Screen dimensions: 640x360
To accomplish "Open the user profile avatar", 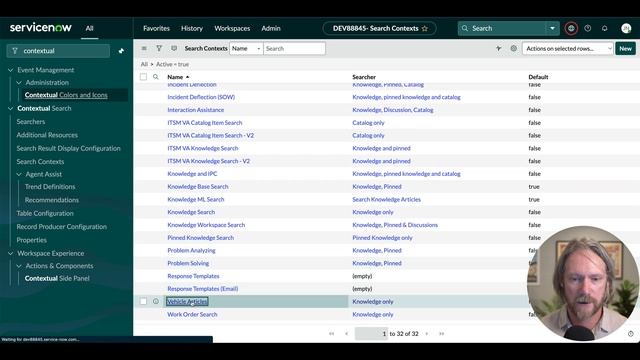I will (626, 28).
